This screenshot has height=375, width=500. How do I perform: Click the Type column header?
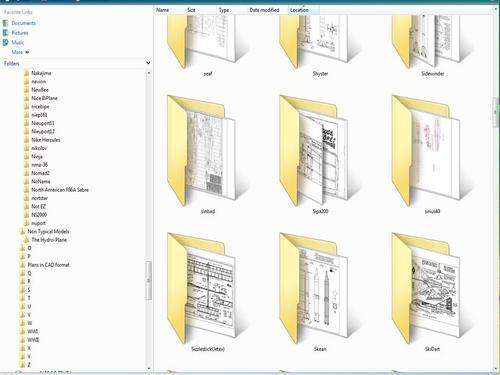pyautogui.click(x=224, y=10)
